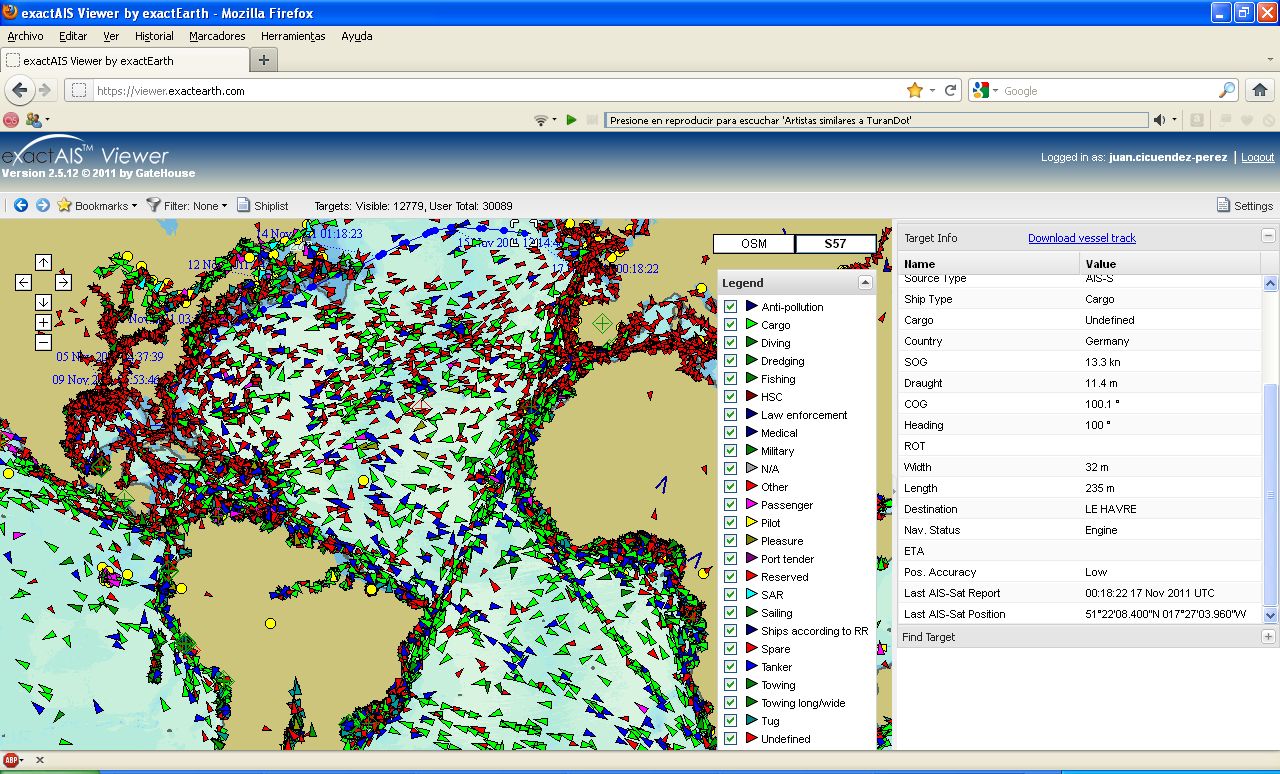Expand the Find Target section
The image size is (1280, 774).
click(x=1268, y=637)
